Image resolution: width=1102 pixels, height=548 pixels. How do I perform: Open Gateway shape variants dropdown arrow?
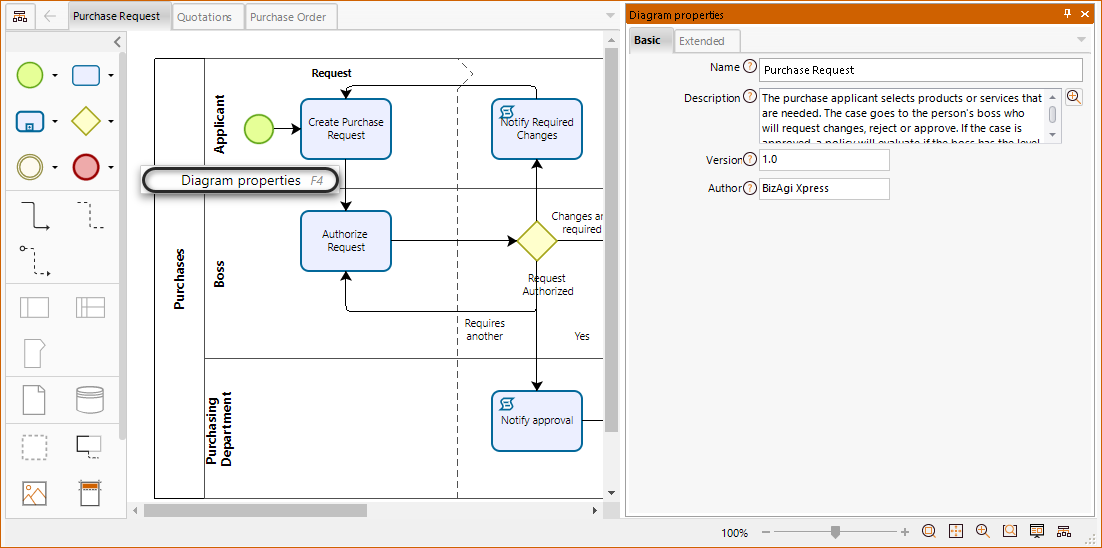point(111,122)
